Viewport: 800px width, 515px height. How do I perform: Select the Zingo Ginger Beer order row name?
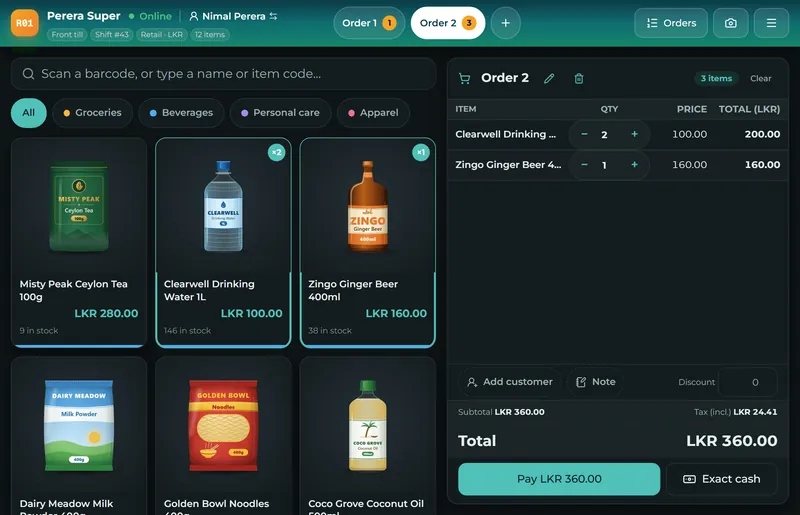pyautogui.click(x=508, y=165)
